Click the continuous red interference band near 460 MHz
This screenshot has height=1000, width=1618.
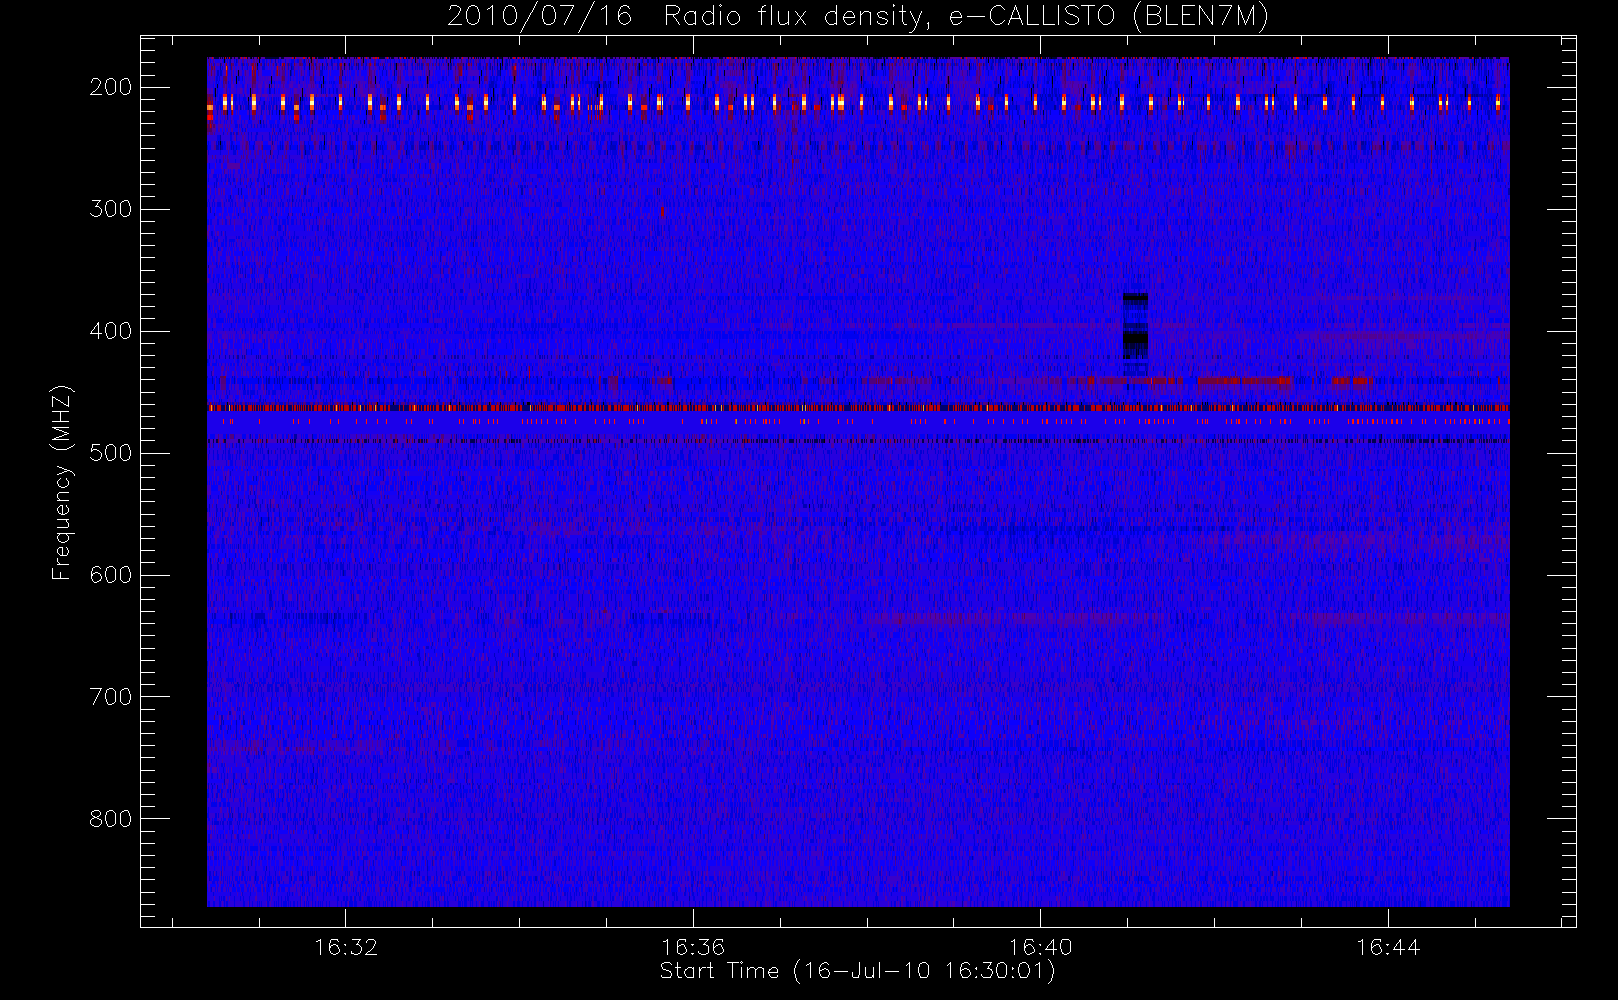coord(858,408)
